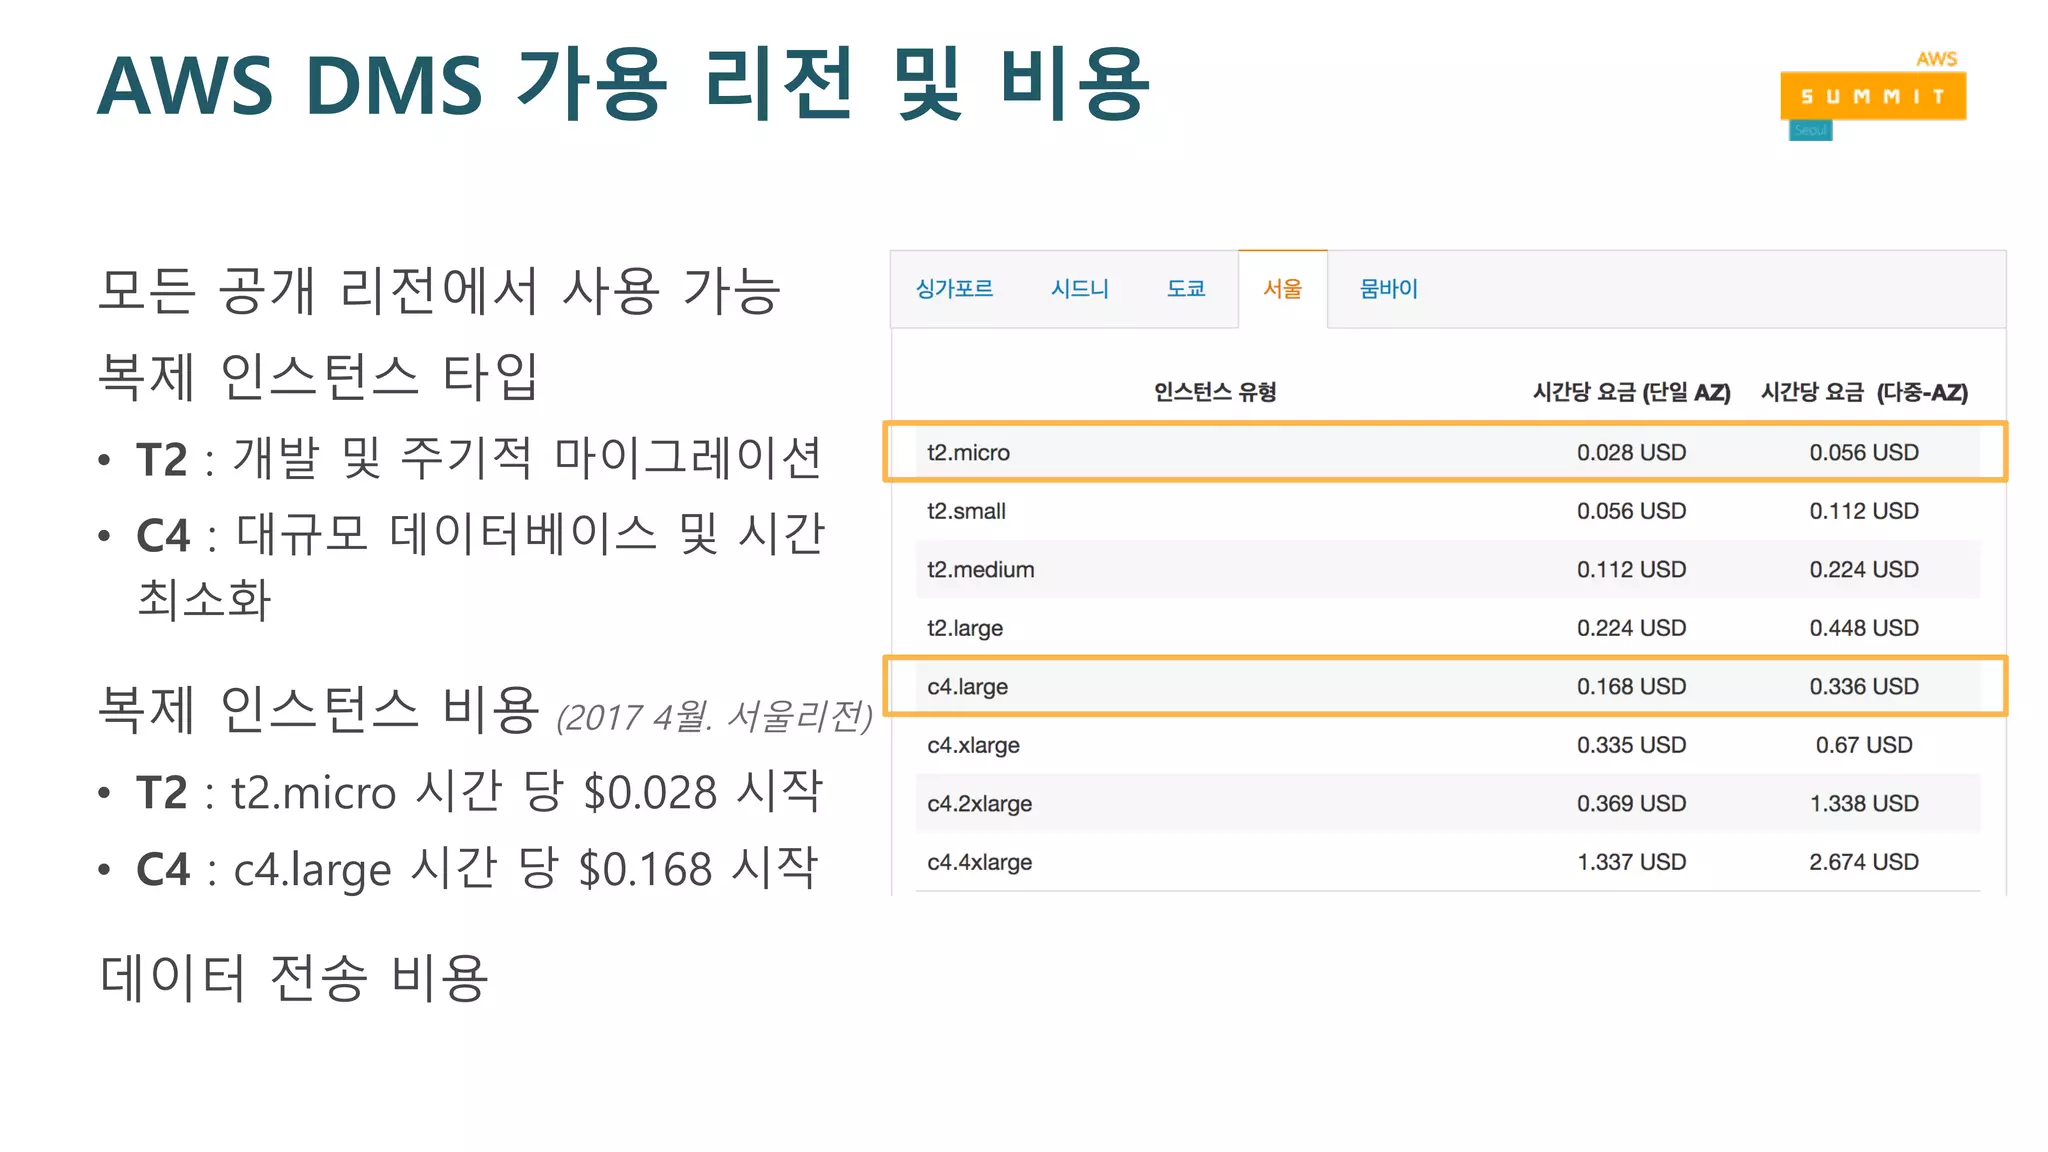This screenshot has height=1152, width=2048.
Task: Click the 시간당 요금 (단일 AZ) header
Action: tap(1631, 392)
